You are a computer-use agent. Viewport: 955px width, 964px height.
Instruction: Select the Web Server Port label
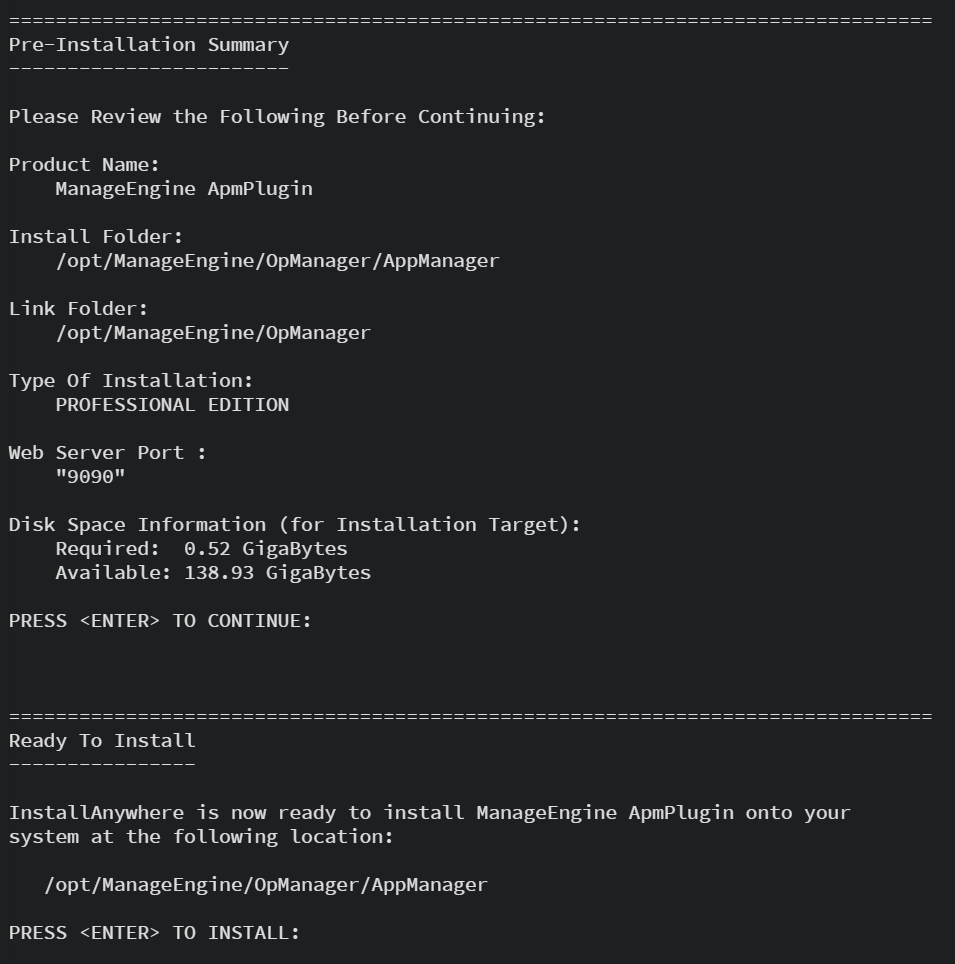pos(108,452)
